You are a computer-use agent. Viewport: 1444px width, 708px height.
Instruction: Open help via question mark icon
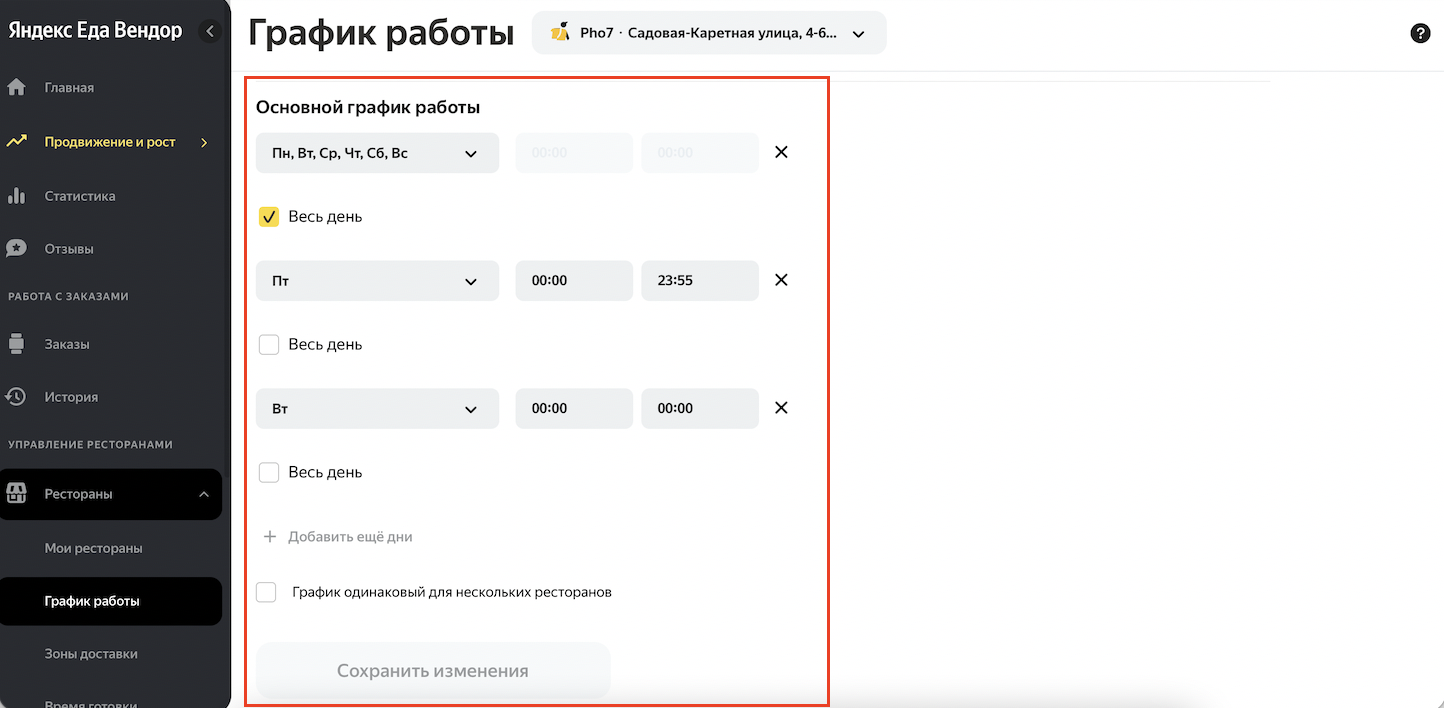coord(1419,33)
